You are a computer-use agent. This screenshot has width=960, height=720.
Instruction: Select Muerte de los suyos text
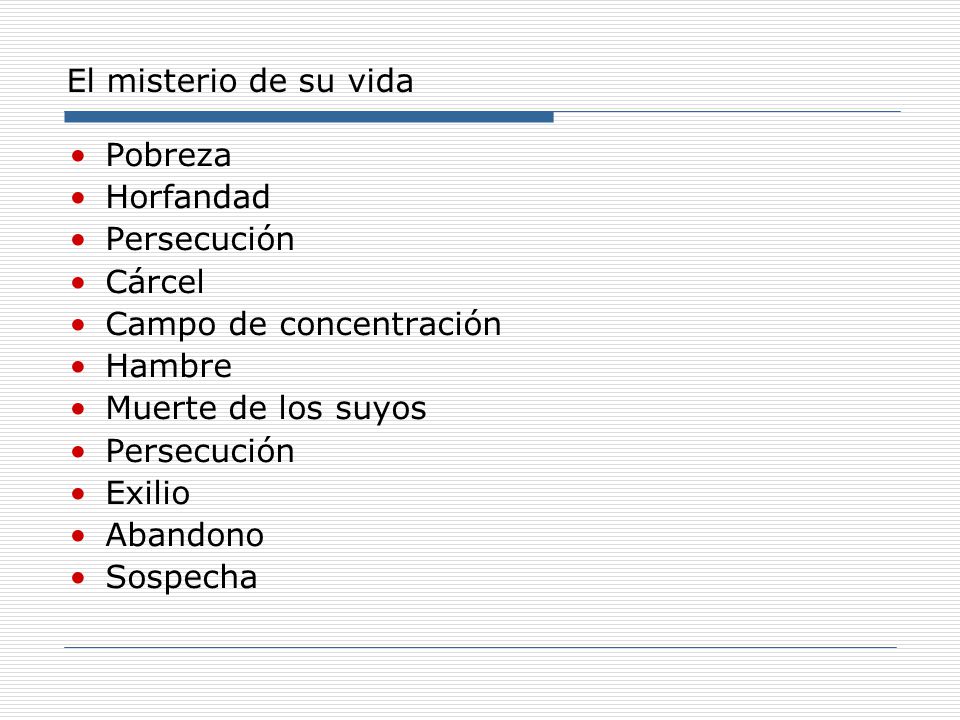click(266, 408)
